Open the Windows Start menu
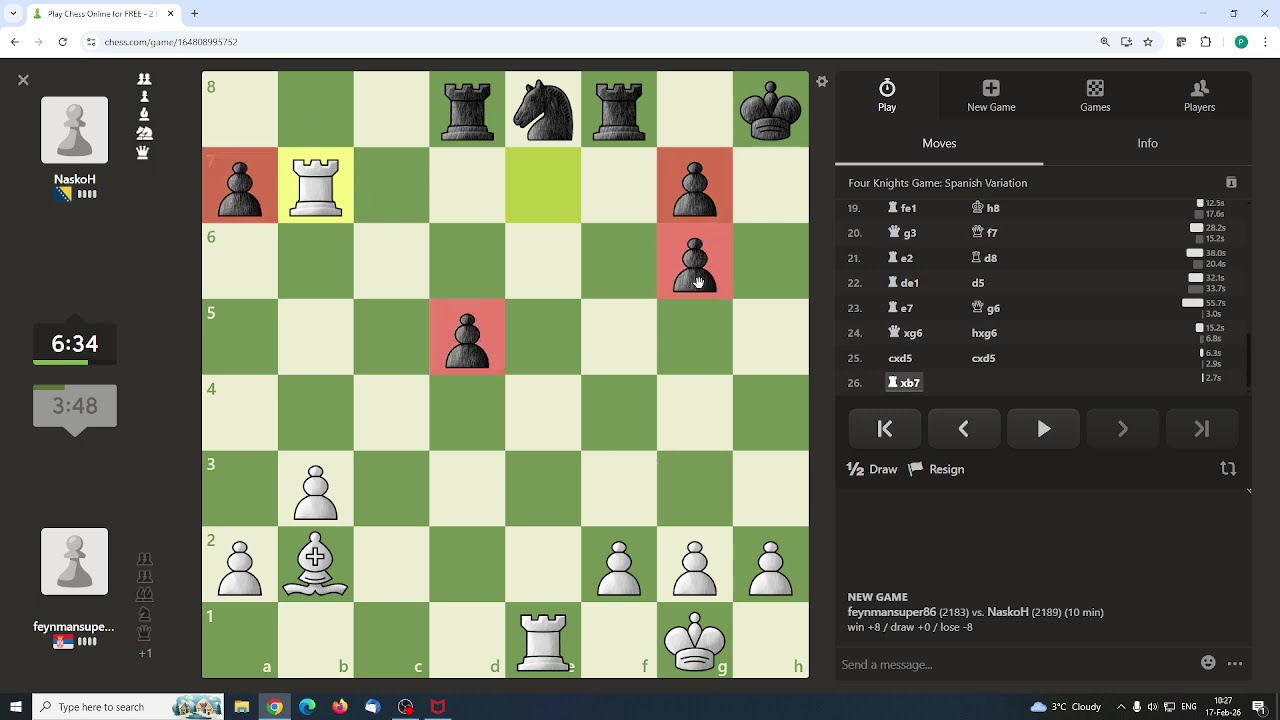 (x=15, y=707)
